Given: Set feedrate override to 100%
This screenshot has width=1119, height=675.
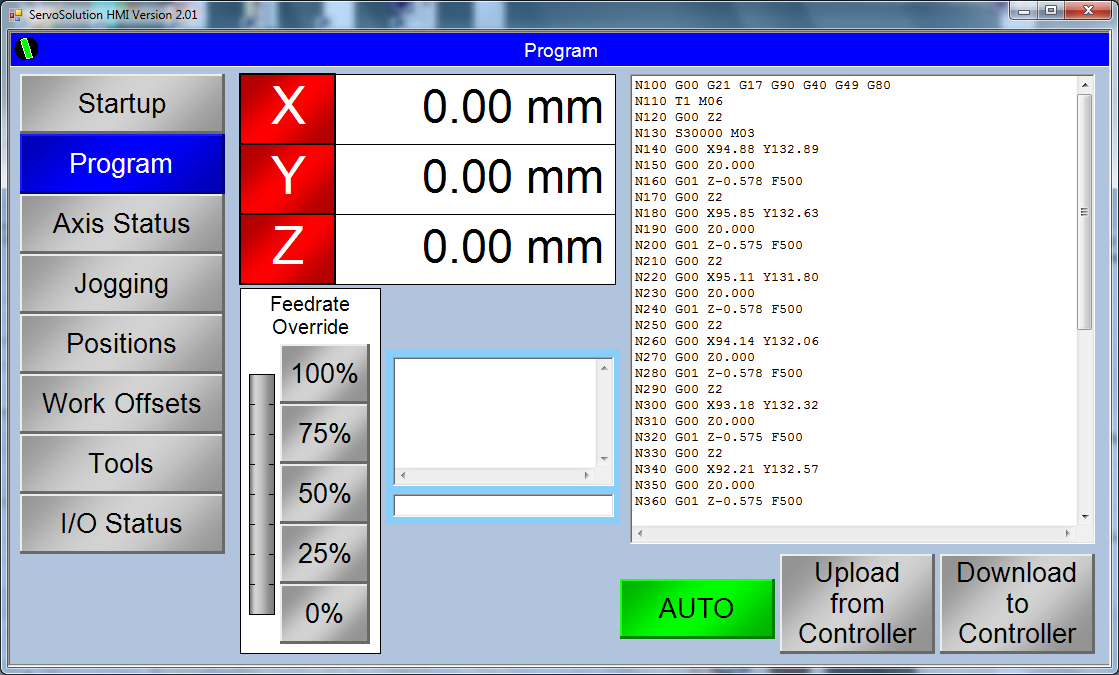Looking at the screenshot, I should coord(324,374).
